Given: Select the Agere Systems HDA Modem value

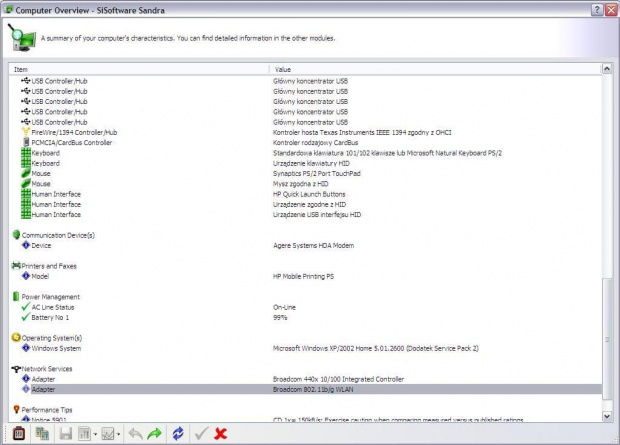Looking at the screenshot, I should 314,245.
